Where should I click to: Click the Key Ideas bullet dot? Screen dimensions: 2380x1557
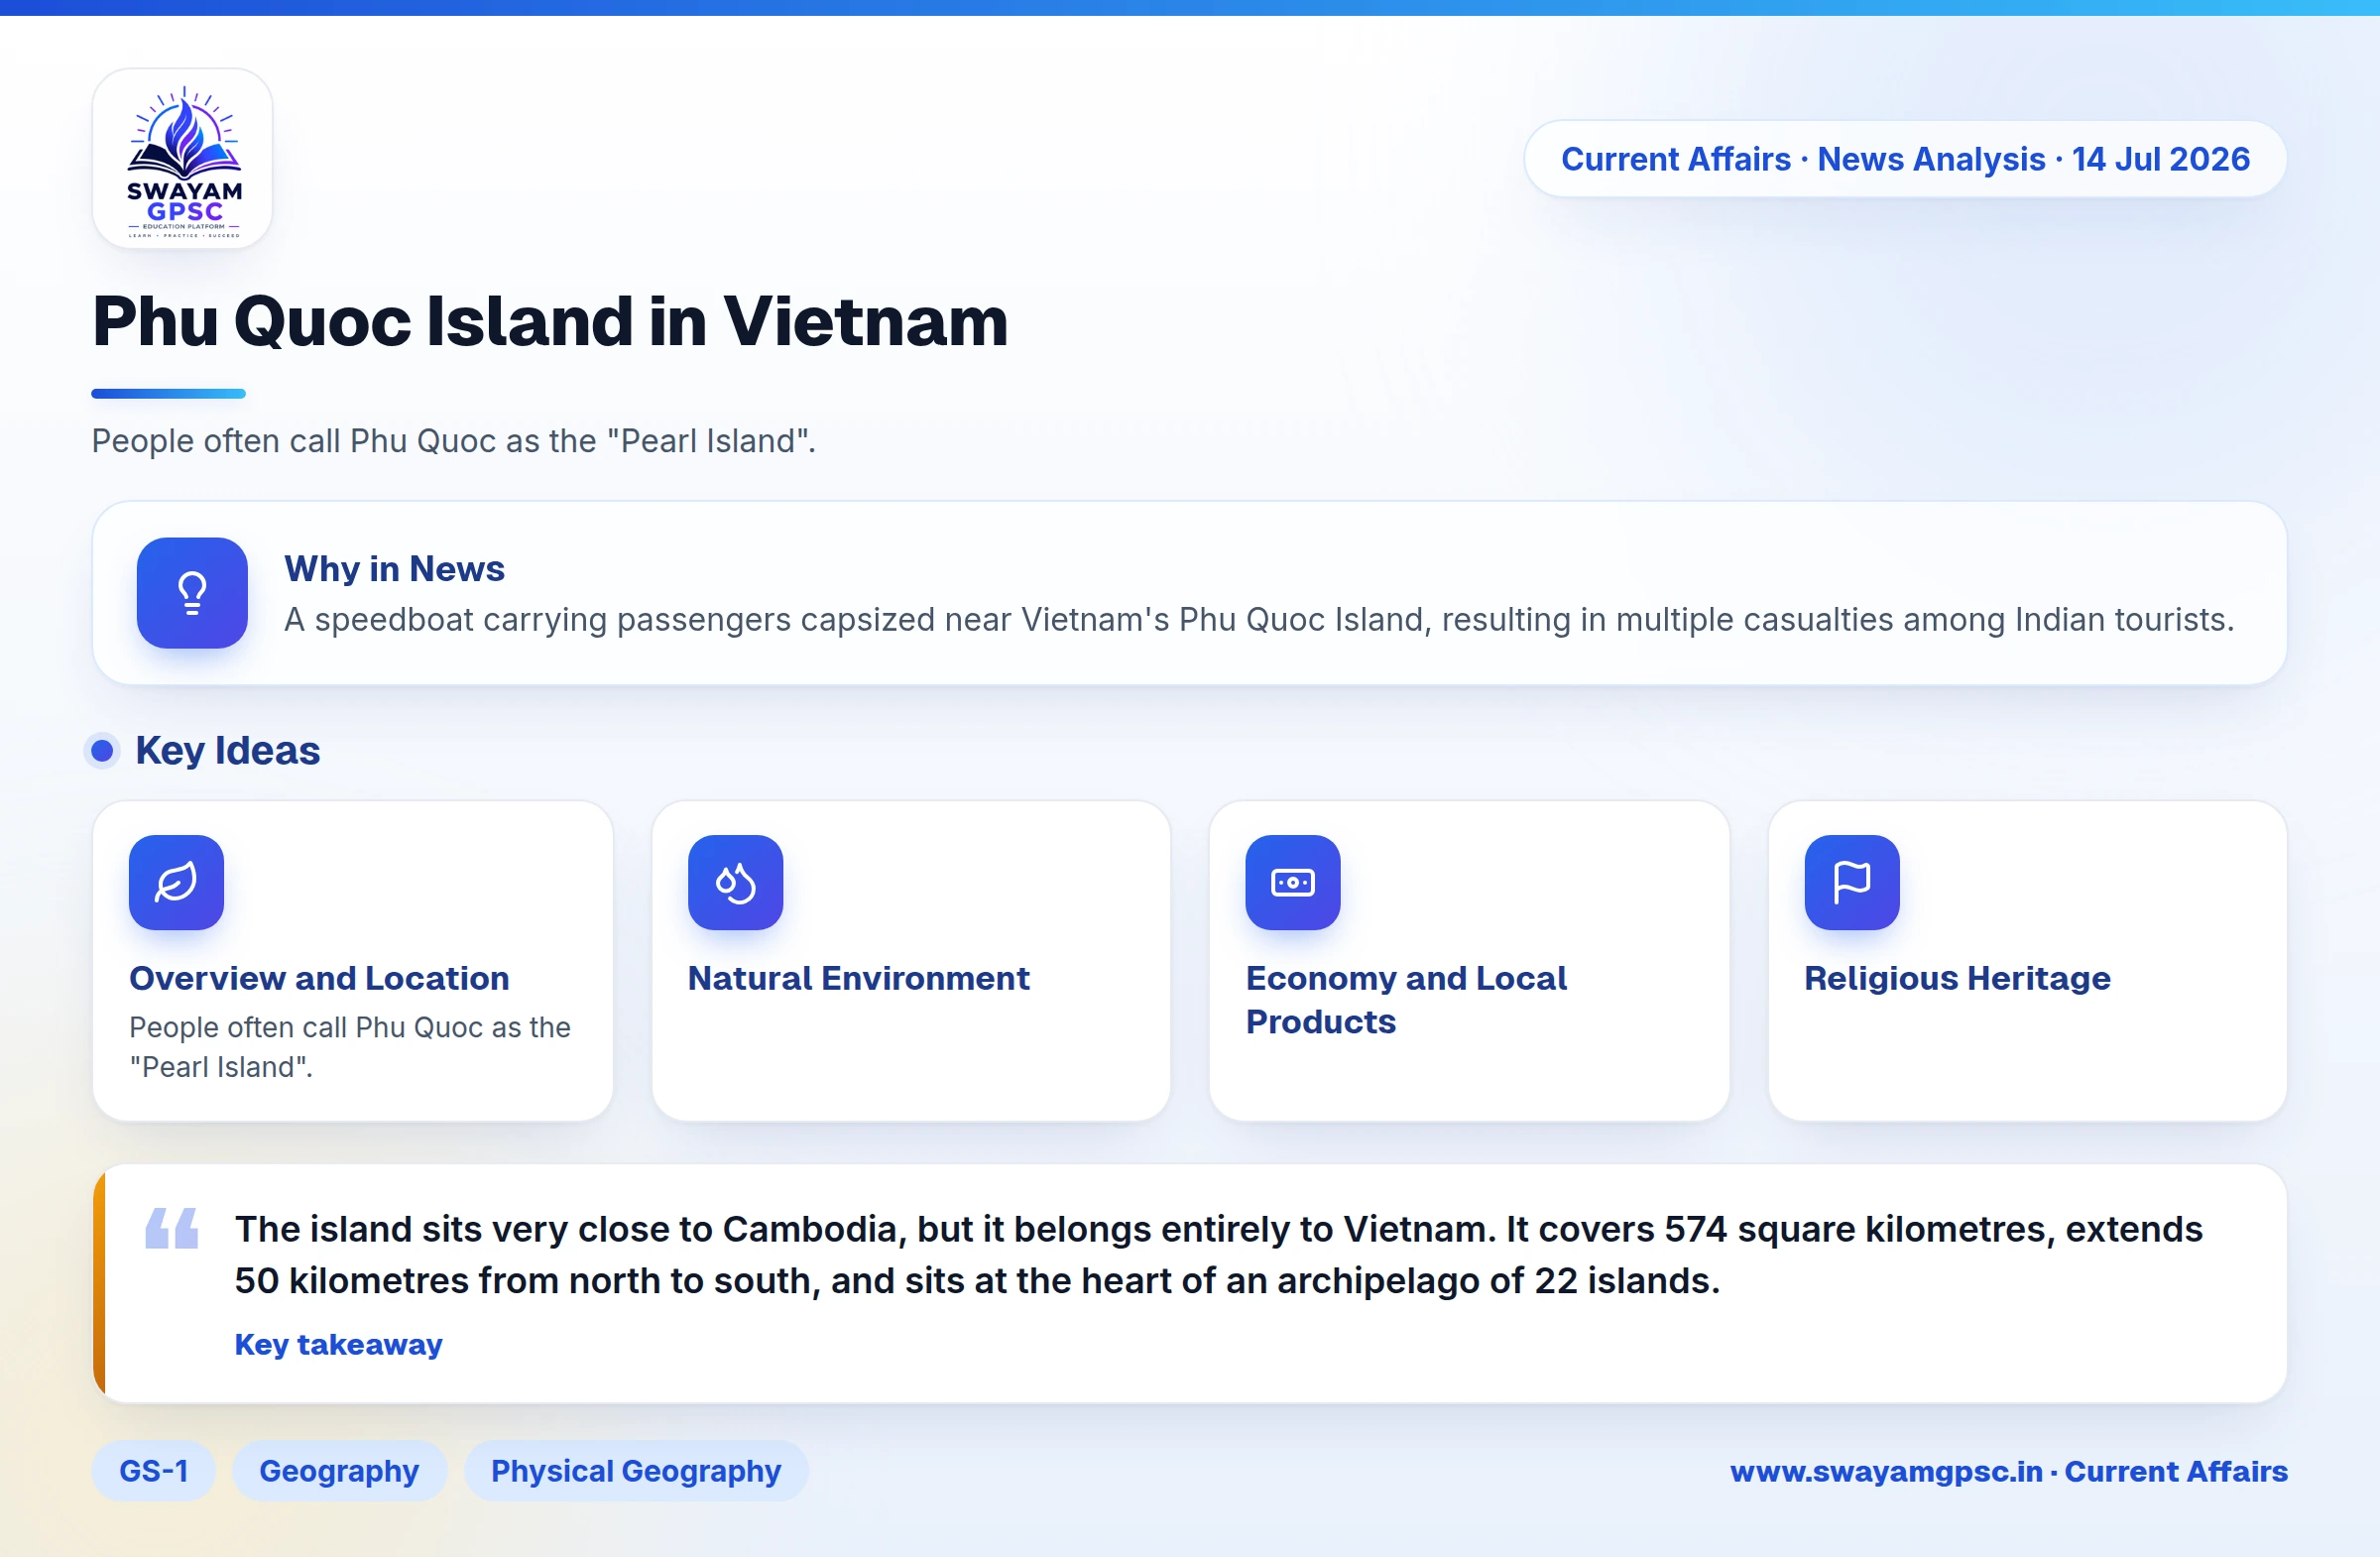click(102, 750)
